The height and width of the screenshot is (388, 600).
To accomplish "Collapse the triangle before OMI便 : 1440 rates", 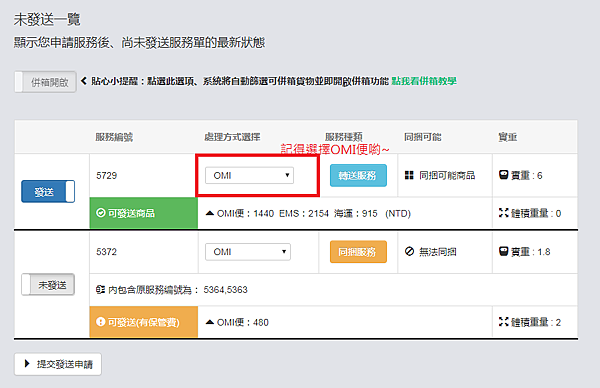I will 210,213.
